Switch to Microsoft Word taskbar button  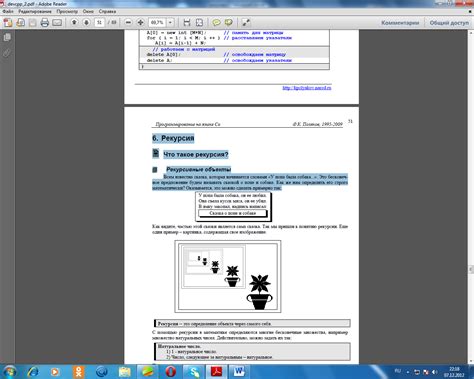pyautogui.click(x=239, y=372)
